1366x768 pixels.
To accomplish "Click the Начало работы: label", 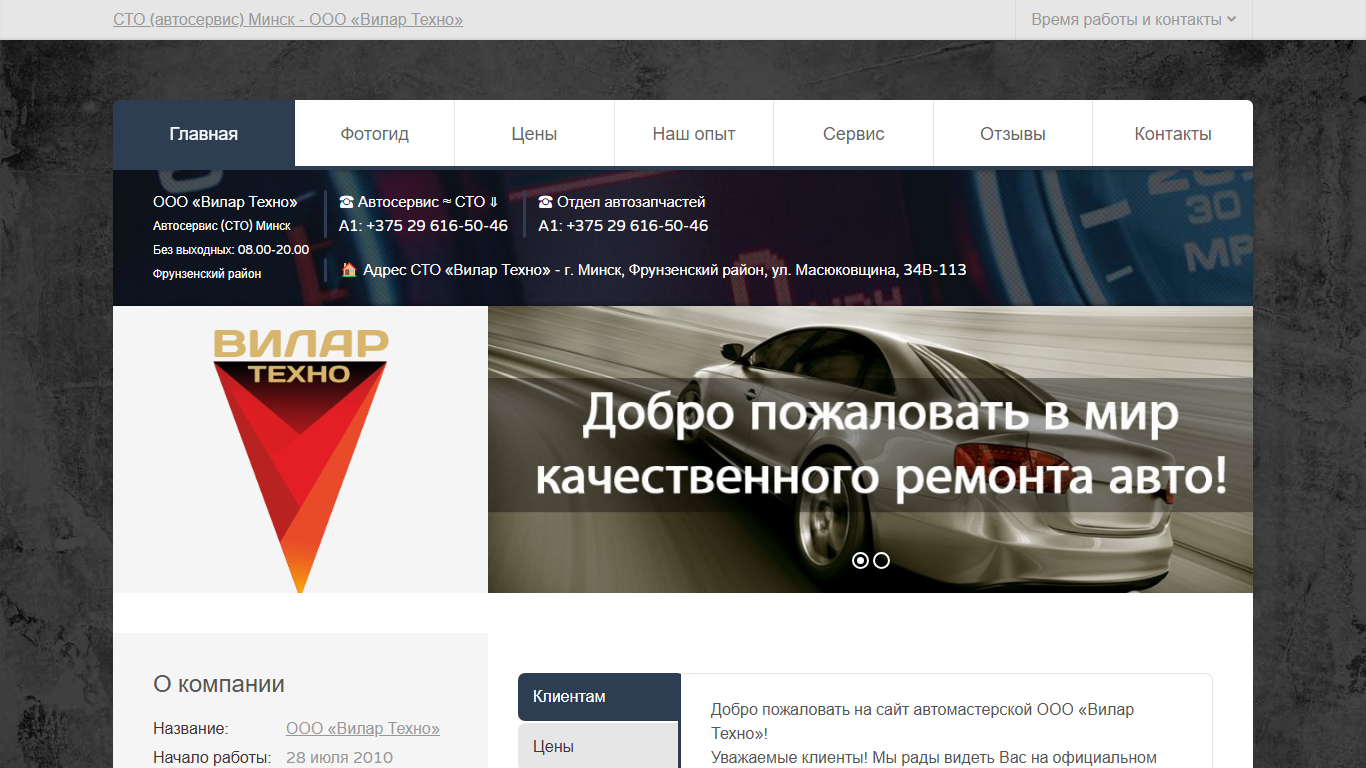I will click(x=212, y=758).
